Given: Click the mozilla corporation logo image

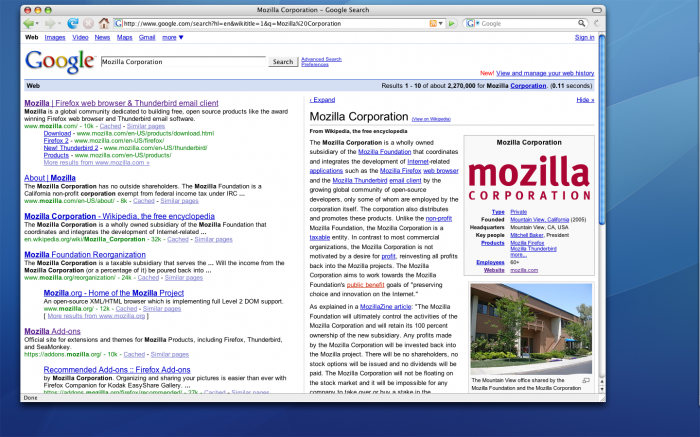Looking at the screenshot, I should (529, 177).
